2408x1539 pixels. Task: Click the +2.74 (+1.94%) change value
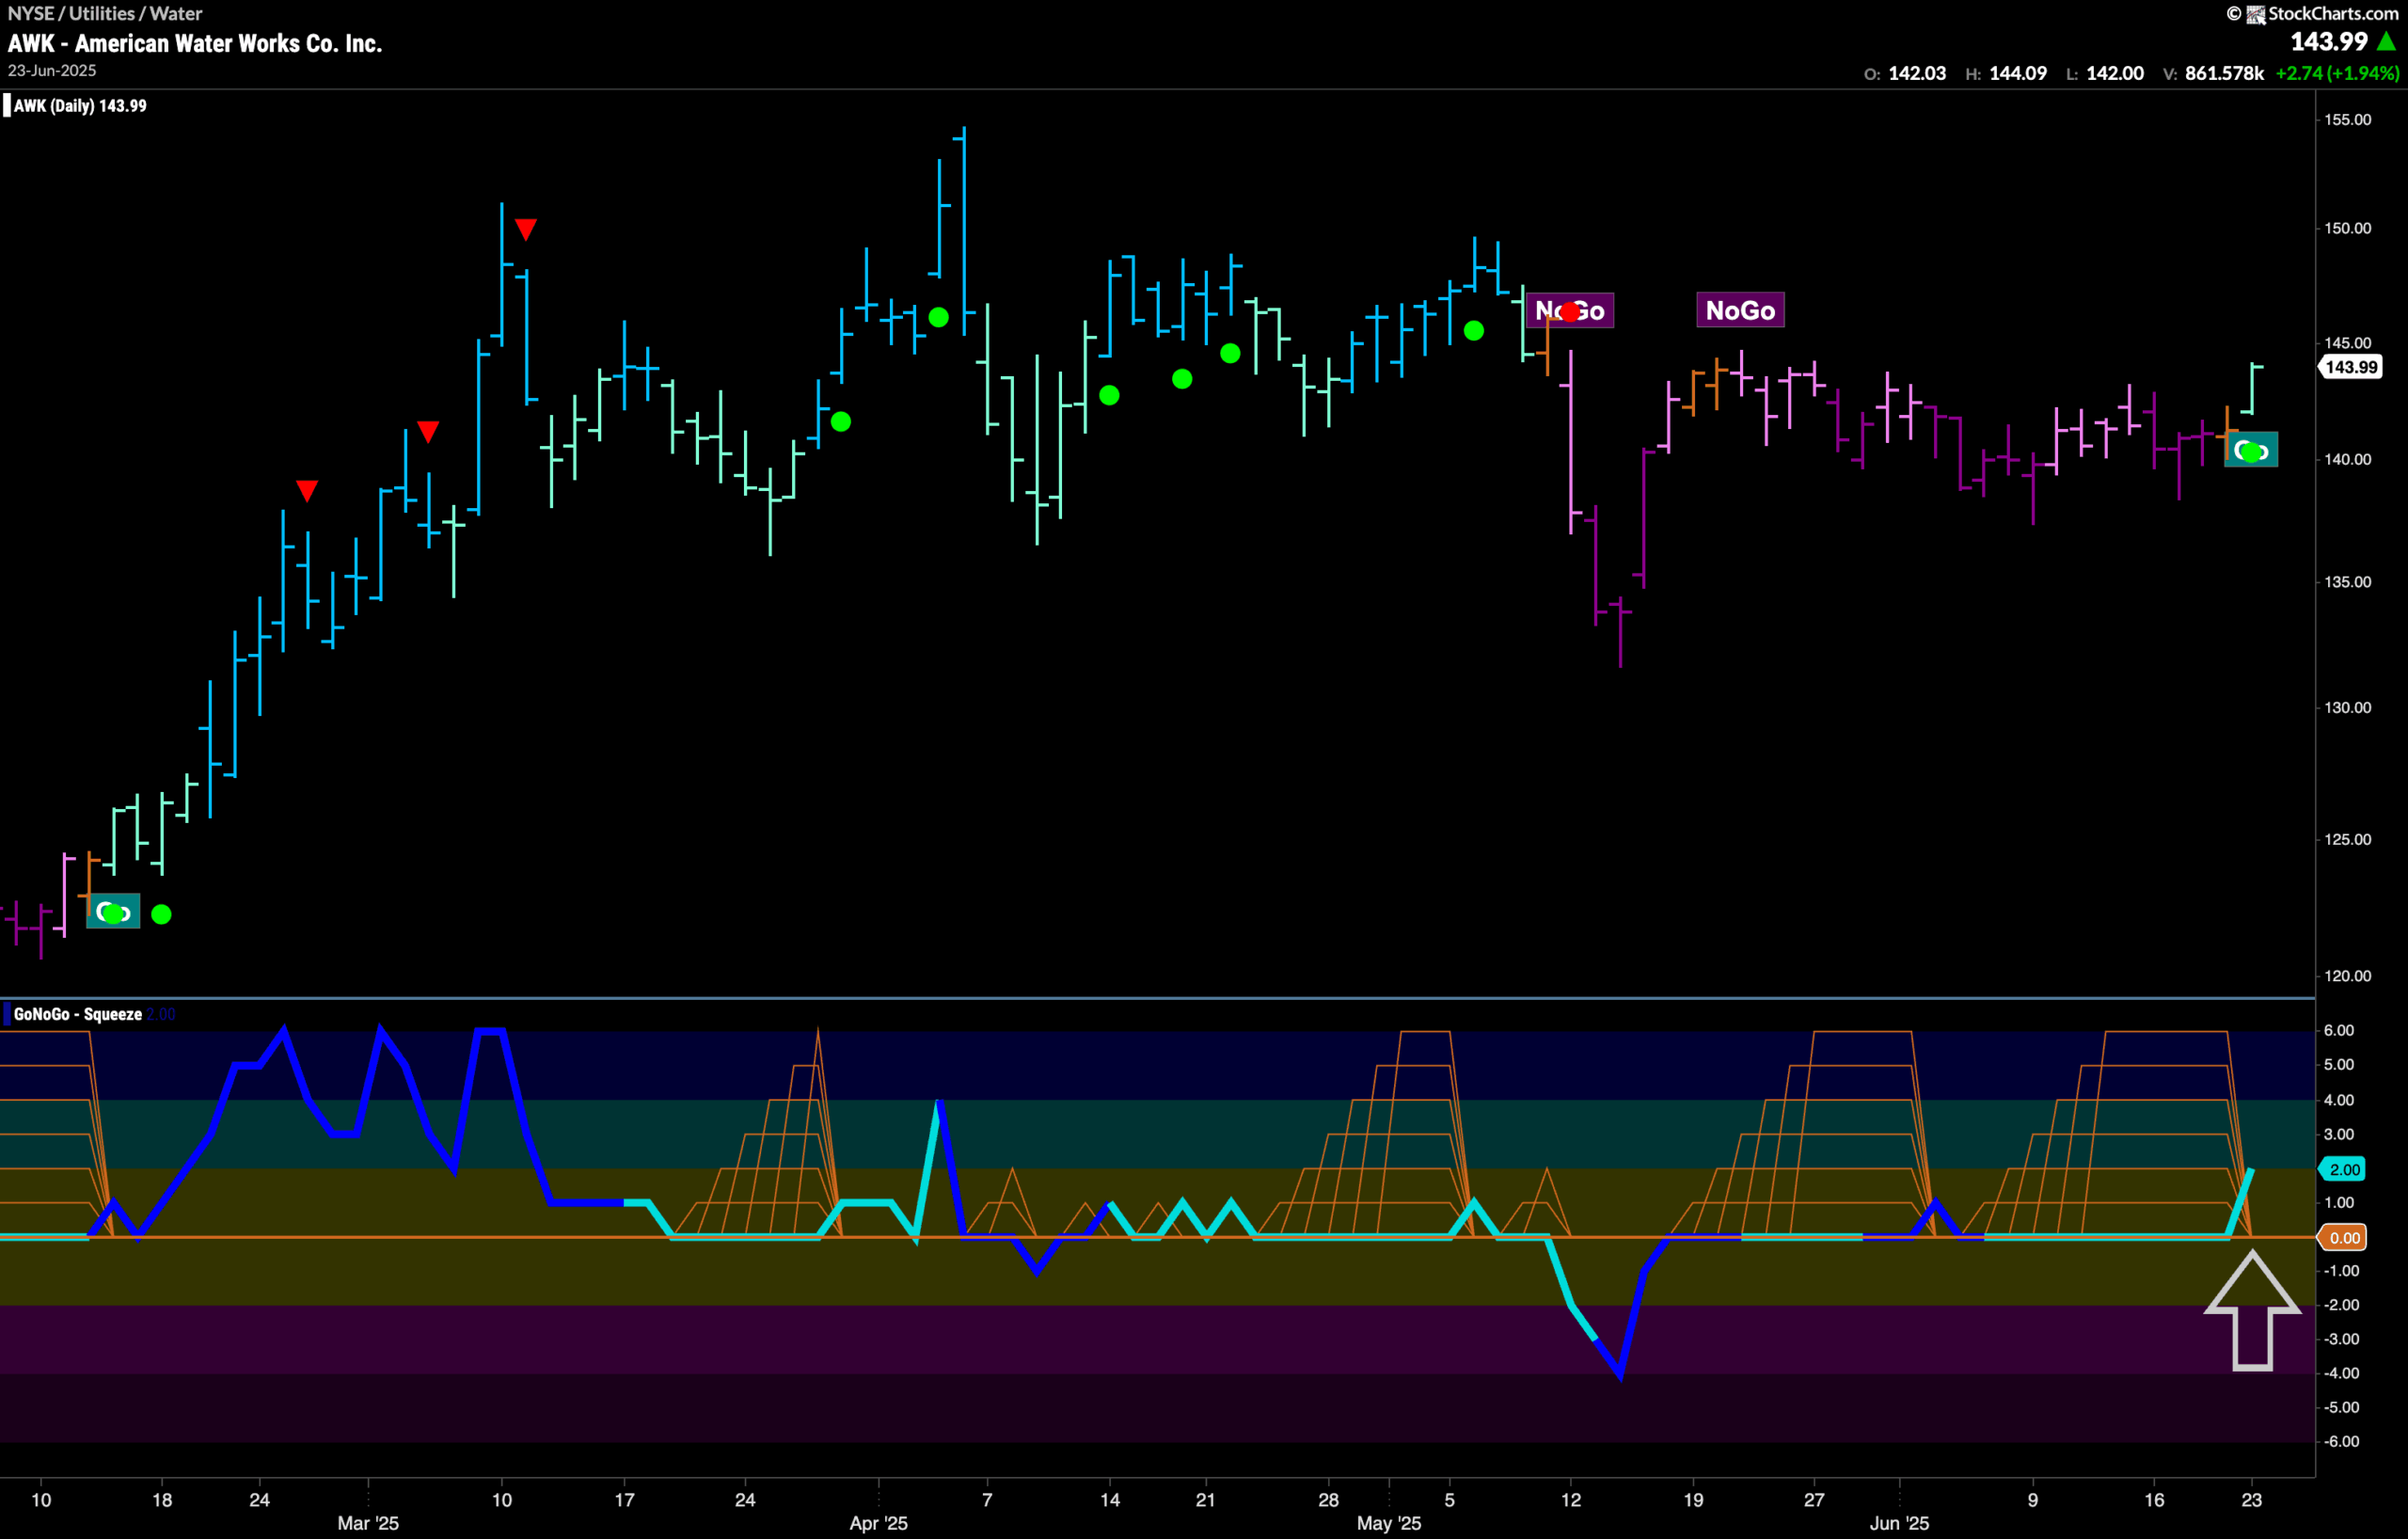tap(2337, 74)
